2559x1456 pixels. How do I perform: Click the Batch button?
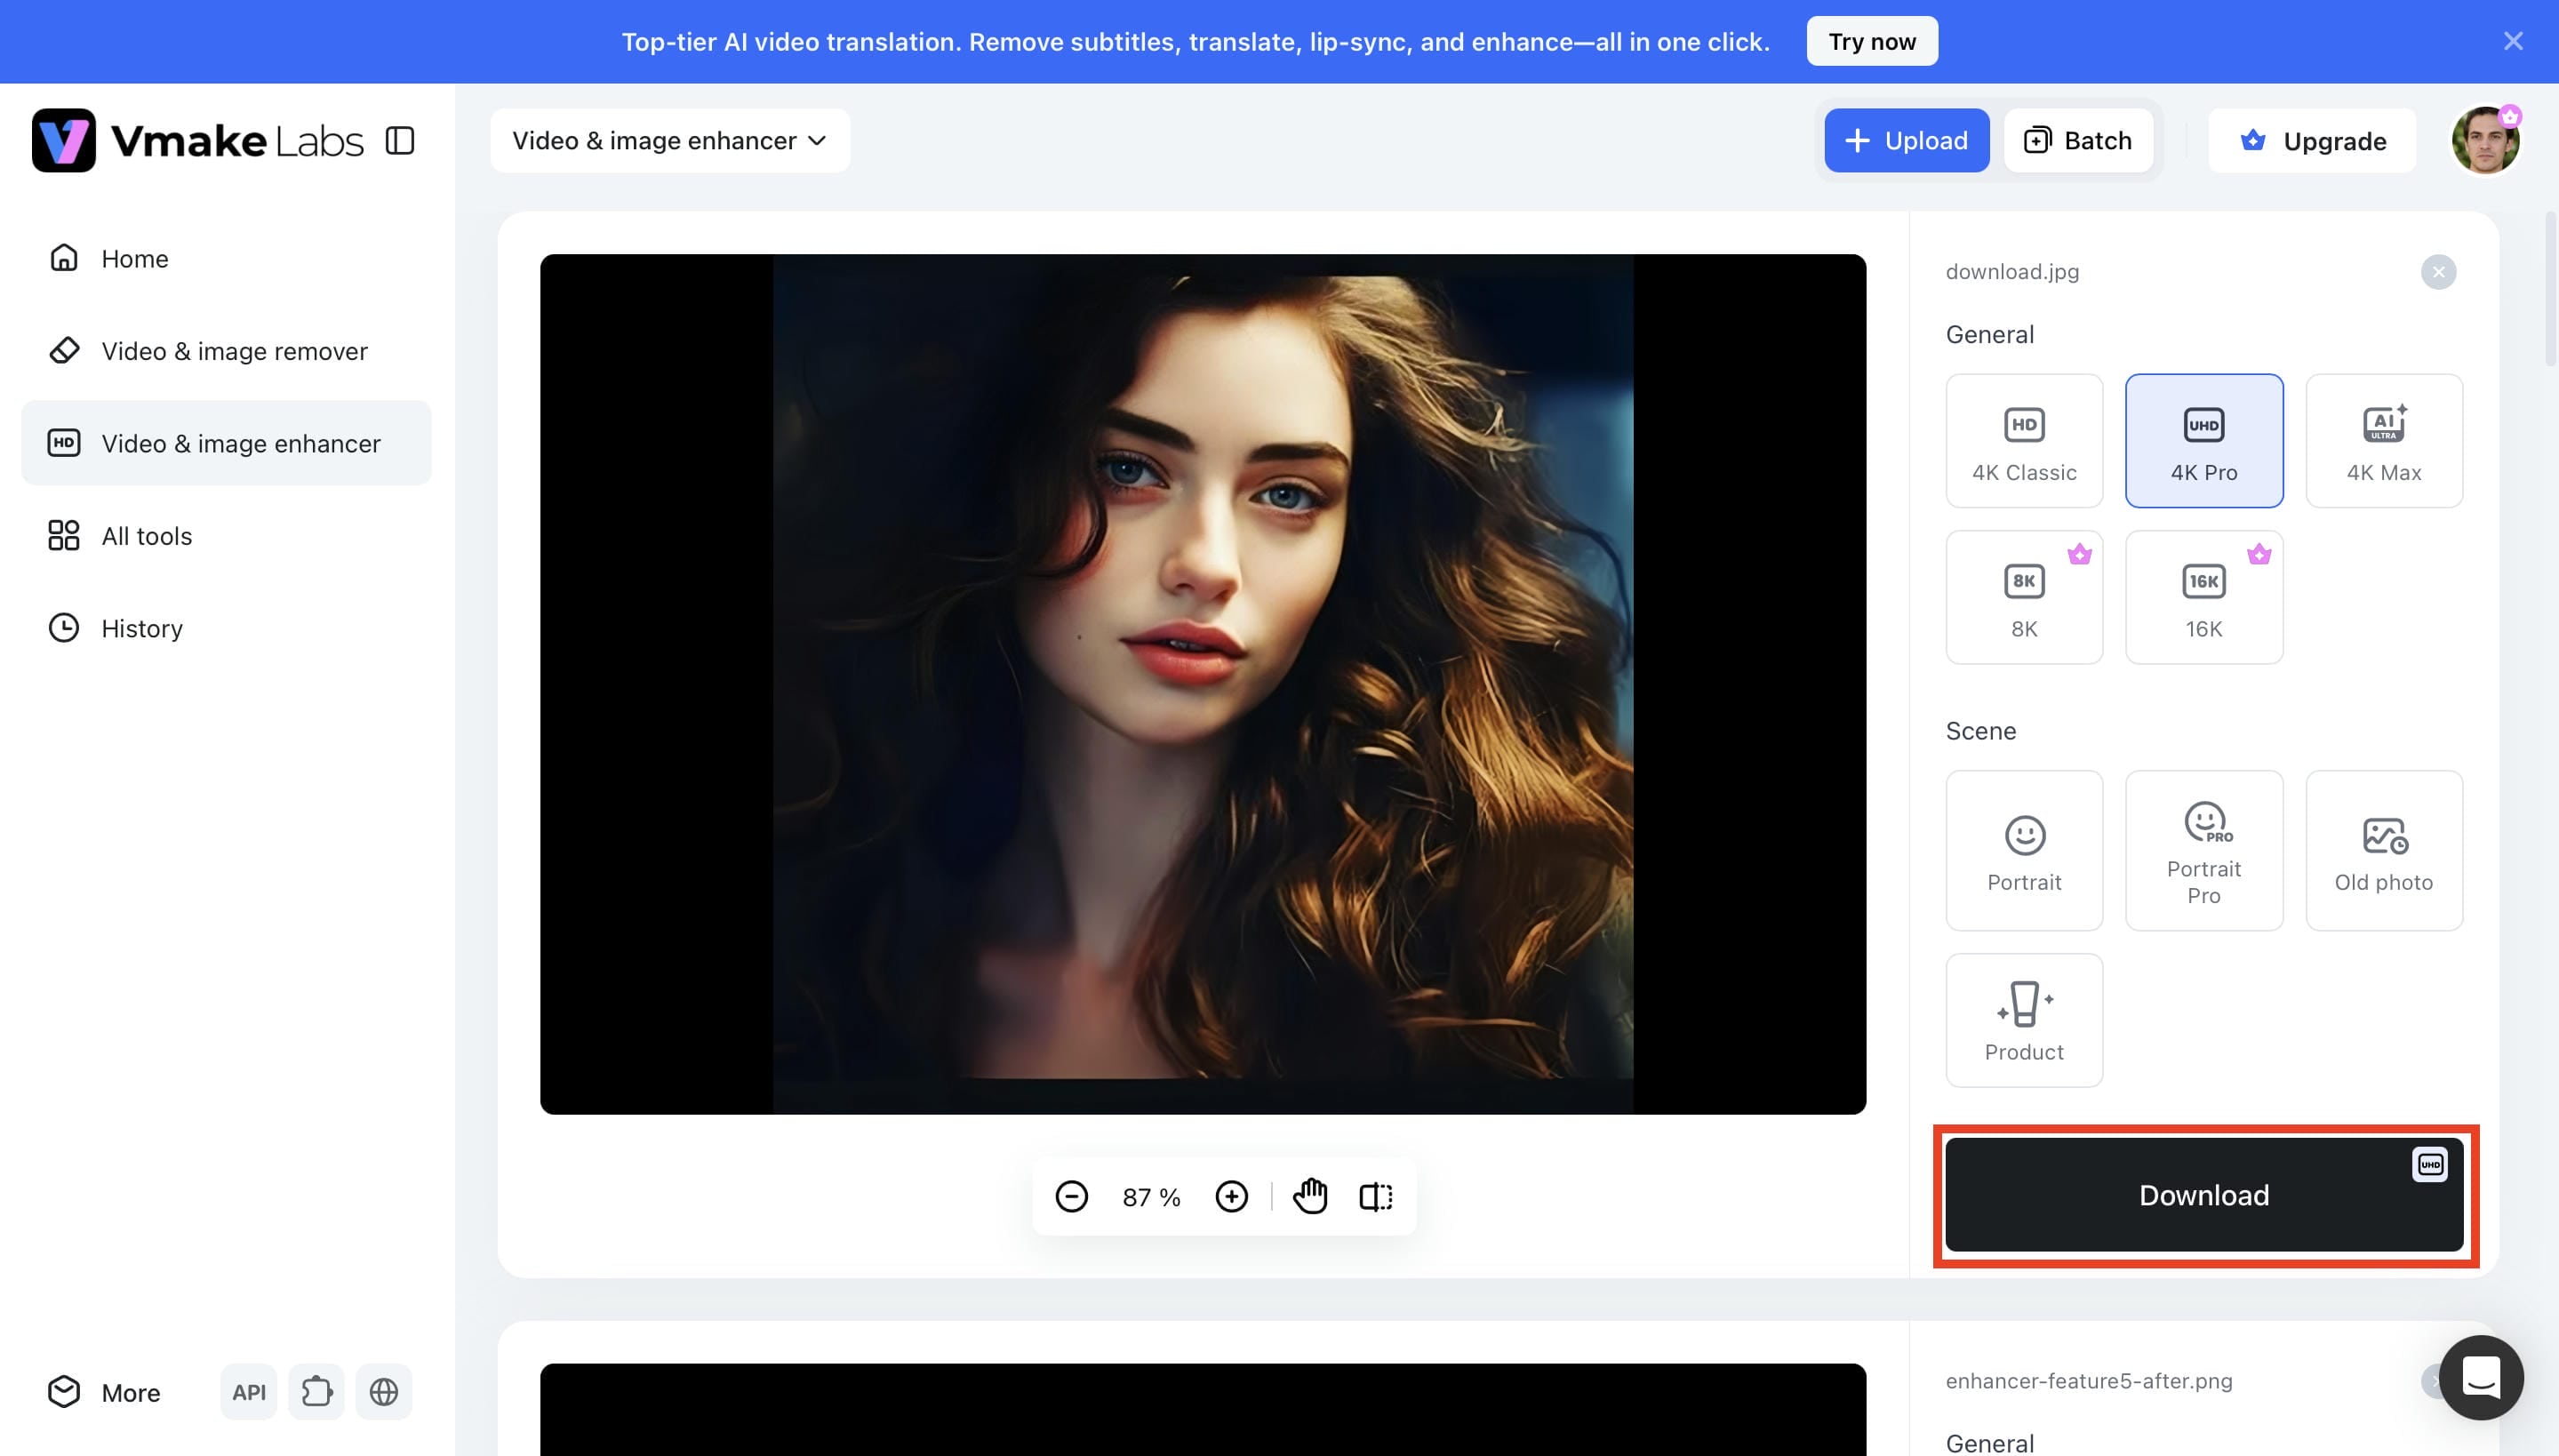click(2078, 140)
